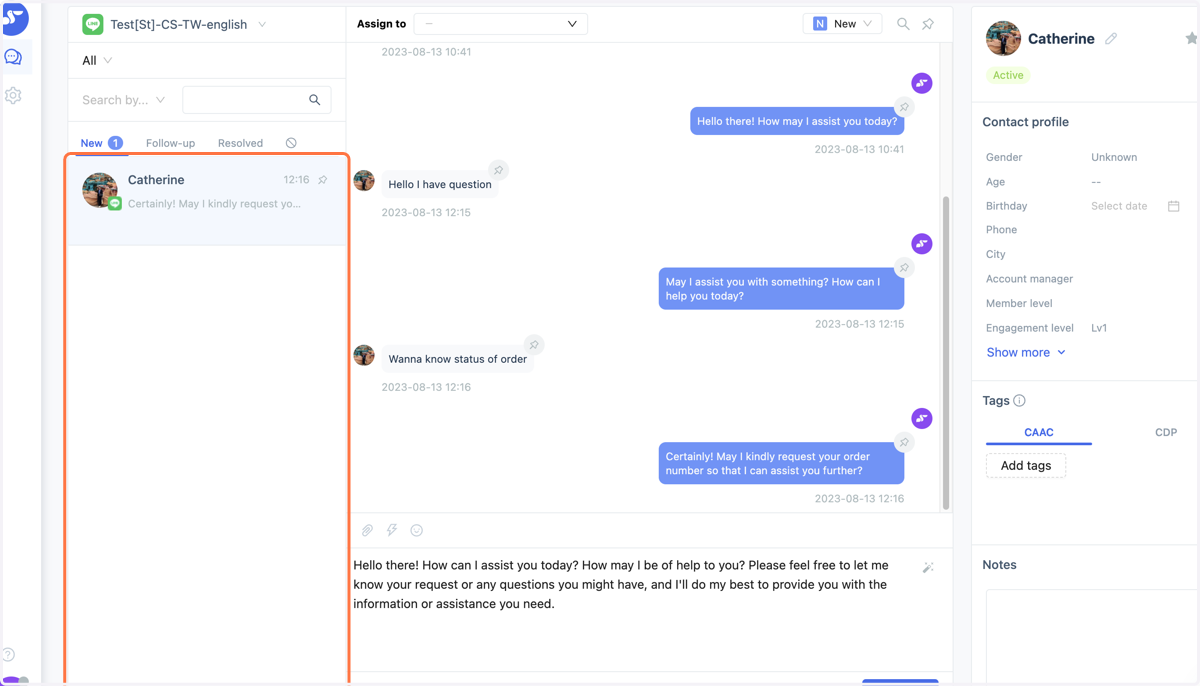Viewport: 1200px width, 686px height.
Task: Select the New conversations tab
Action: tap(101, 143)
